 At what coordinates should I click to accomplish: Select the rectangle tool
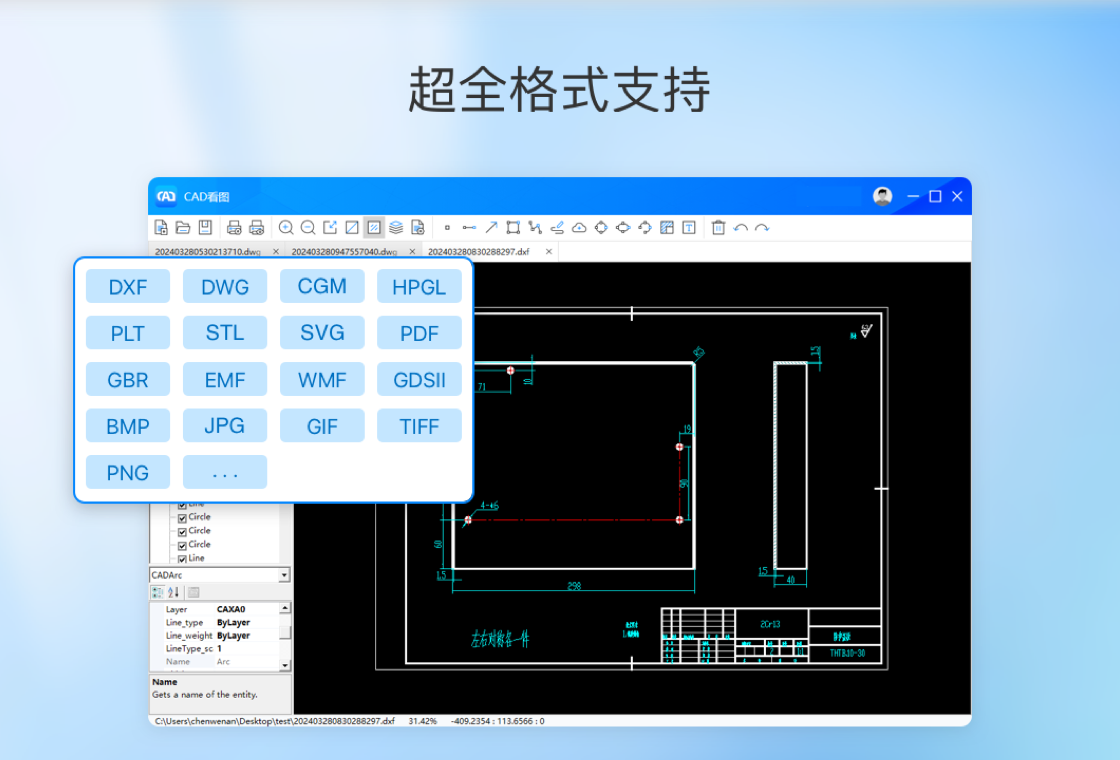click(x=513, y=228)
